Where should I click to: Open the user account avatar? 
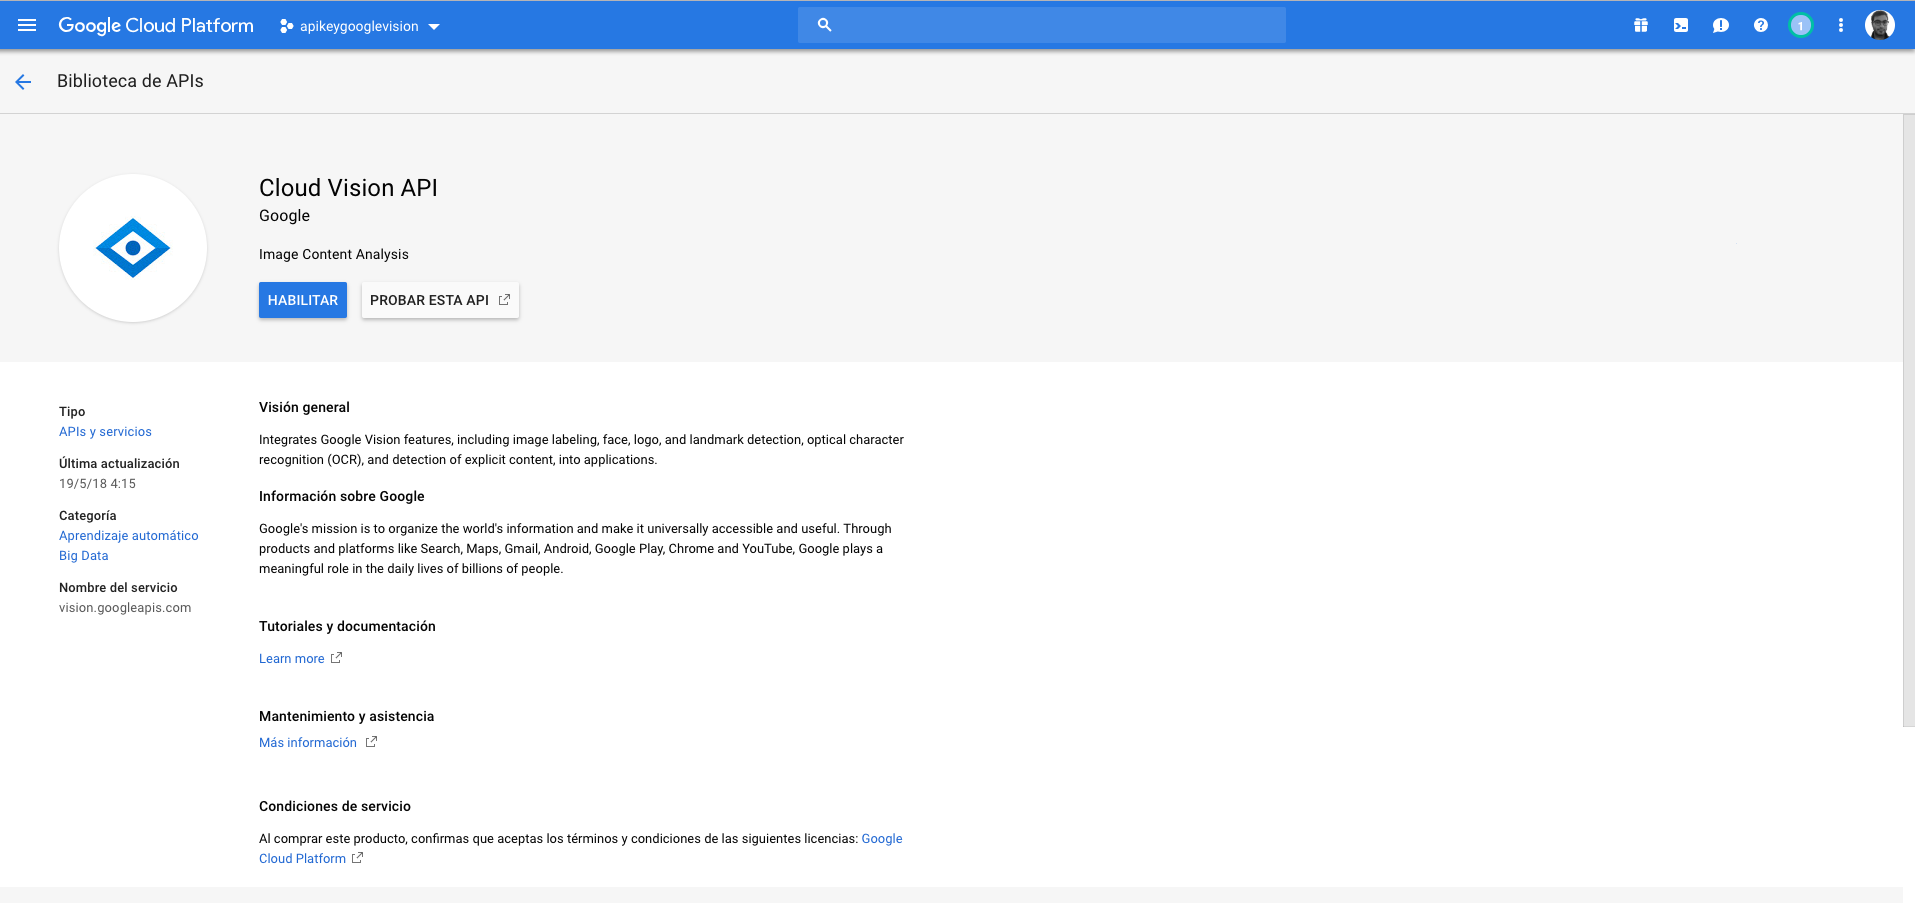pos(1880,25)
